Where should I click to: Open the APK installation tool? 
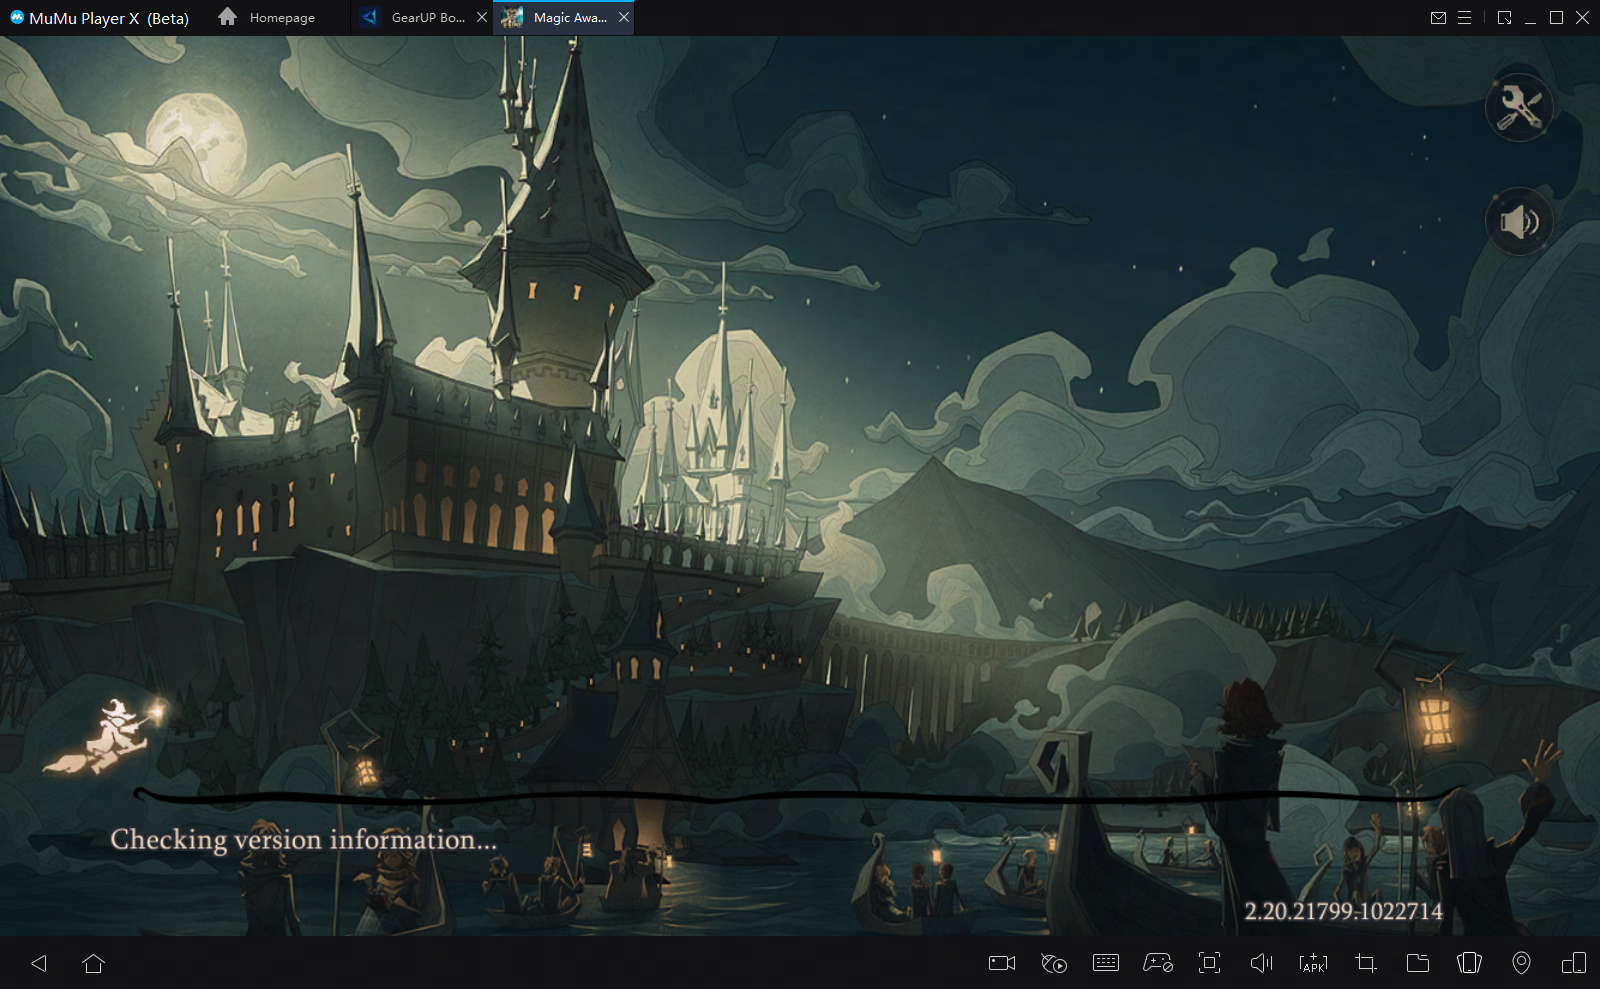[1313, 963]
